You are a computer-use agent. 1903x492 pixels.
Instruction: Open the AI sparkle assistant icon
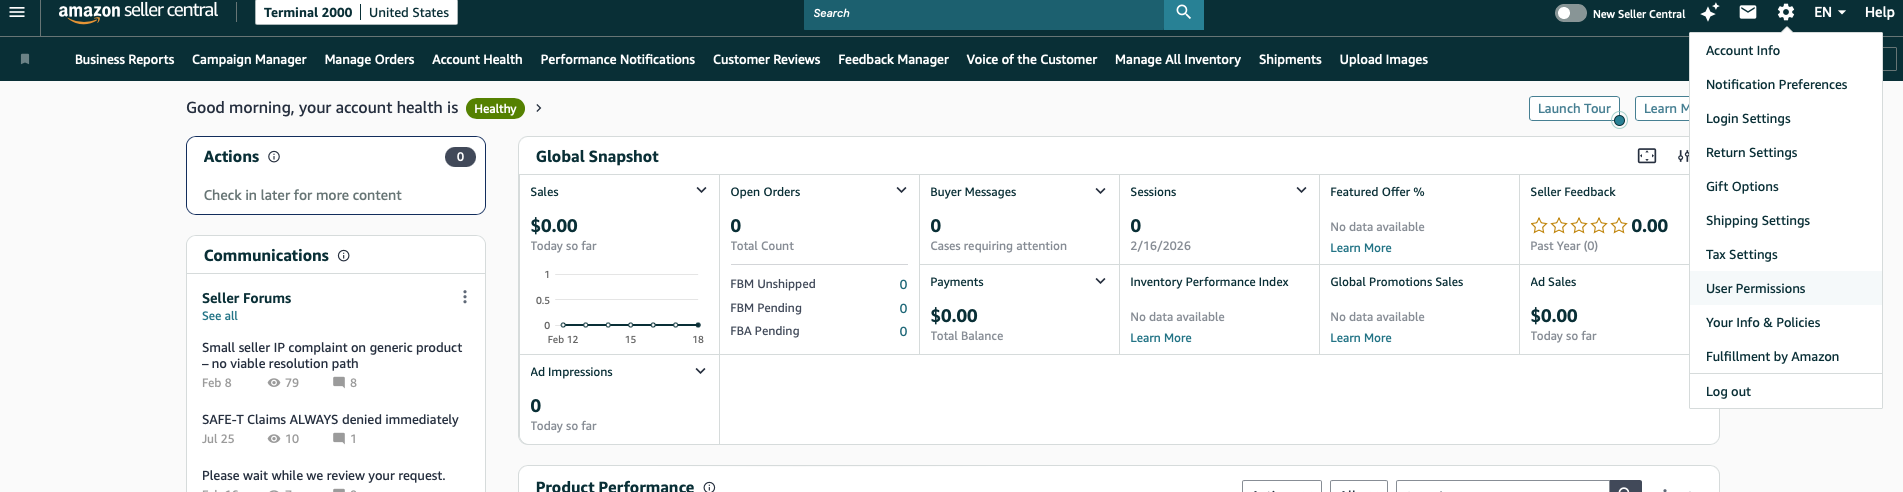coord(1710,12)
